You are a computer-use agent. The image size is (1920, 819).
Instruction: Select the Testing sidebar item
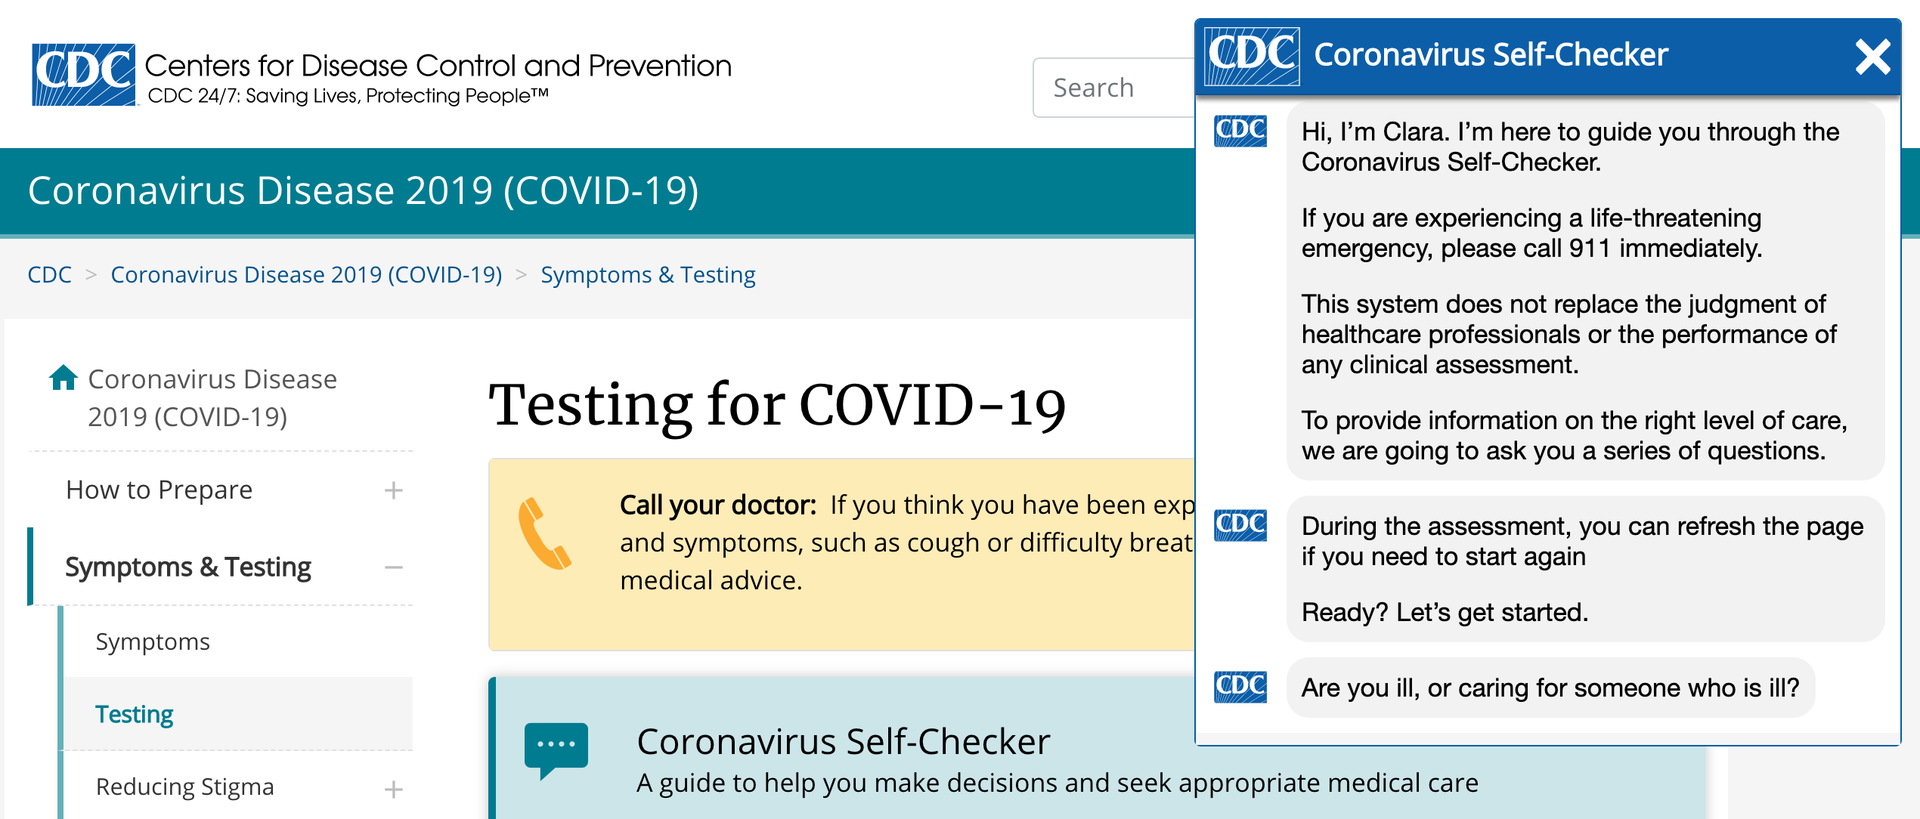pos(134,714)
